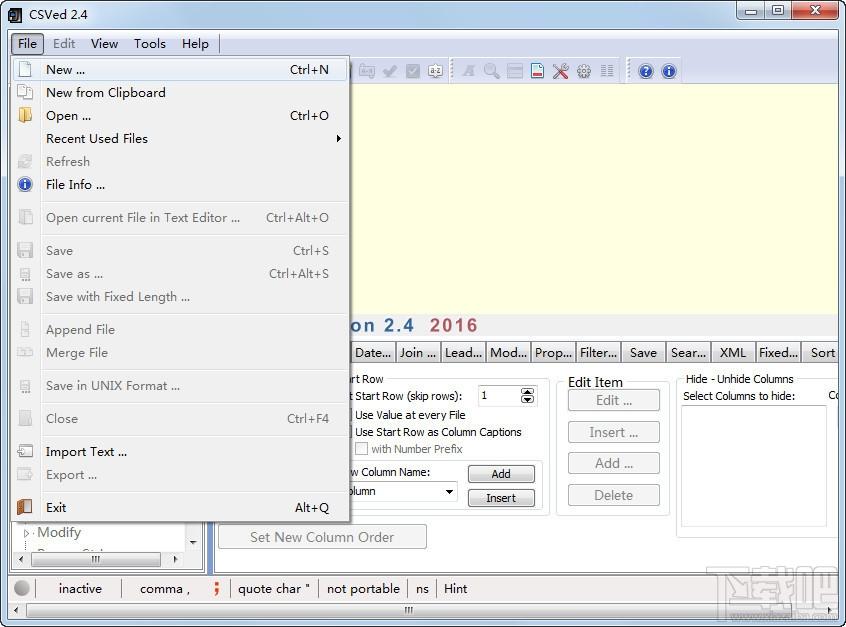This screenshot has width=846, height=627.
Task: Click the column layout toolbar icon
Action: (x=607, y=71)
